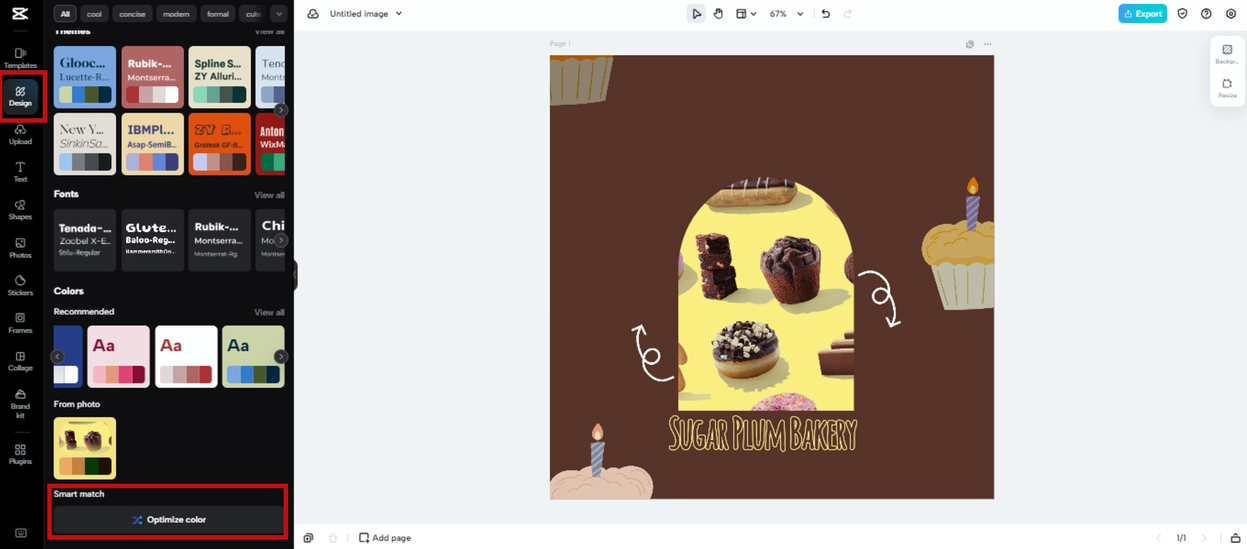1247x549 pixels.
Task: Show more themes with right arrow
Action: pos(281,110)
